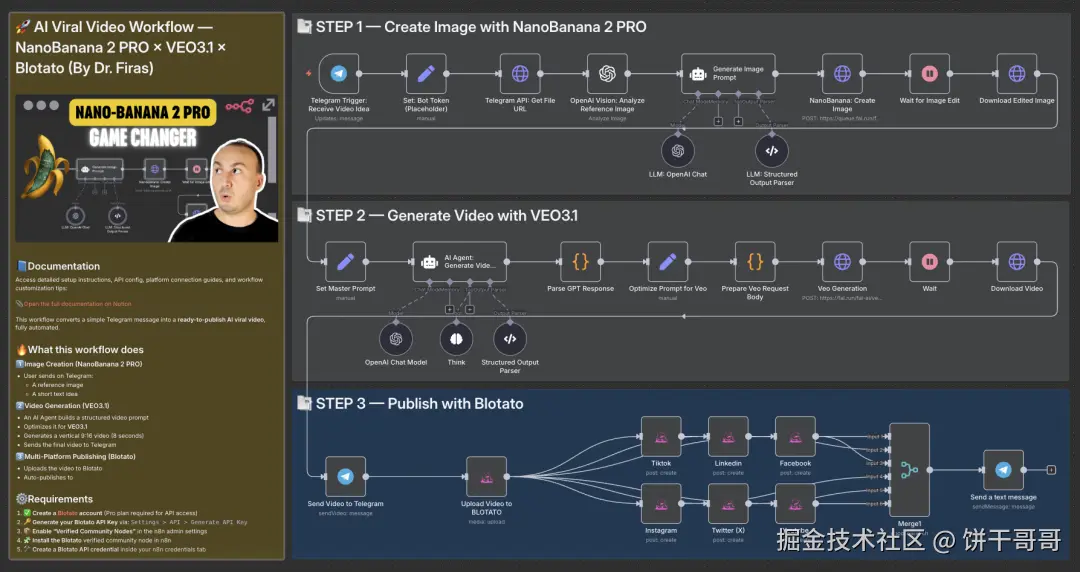The width and height of the screenshot is (1080, 572).
Task: Open the NanoBanana: Create Image node
Action: tap(842, 74)
